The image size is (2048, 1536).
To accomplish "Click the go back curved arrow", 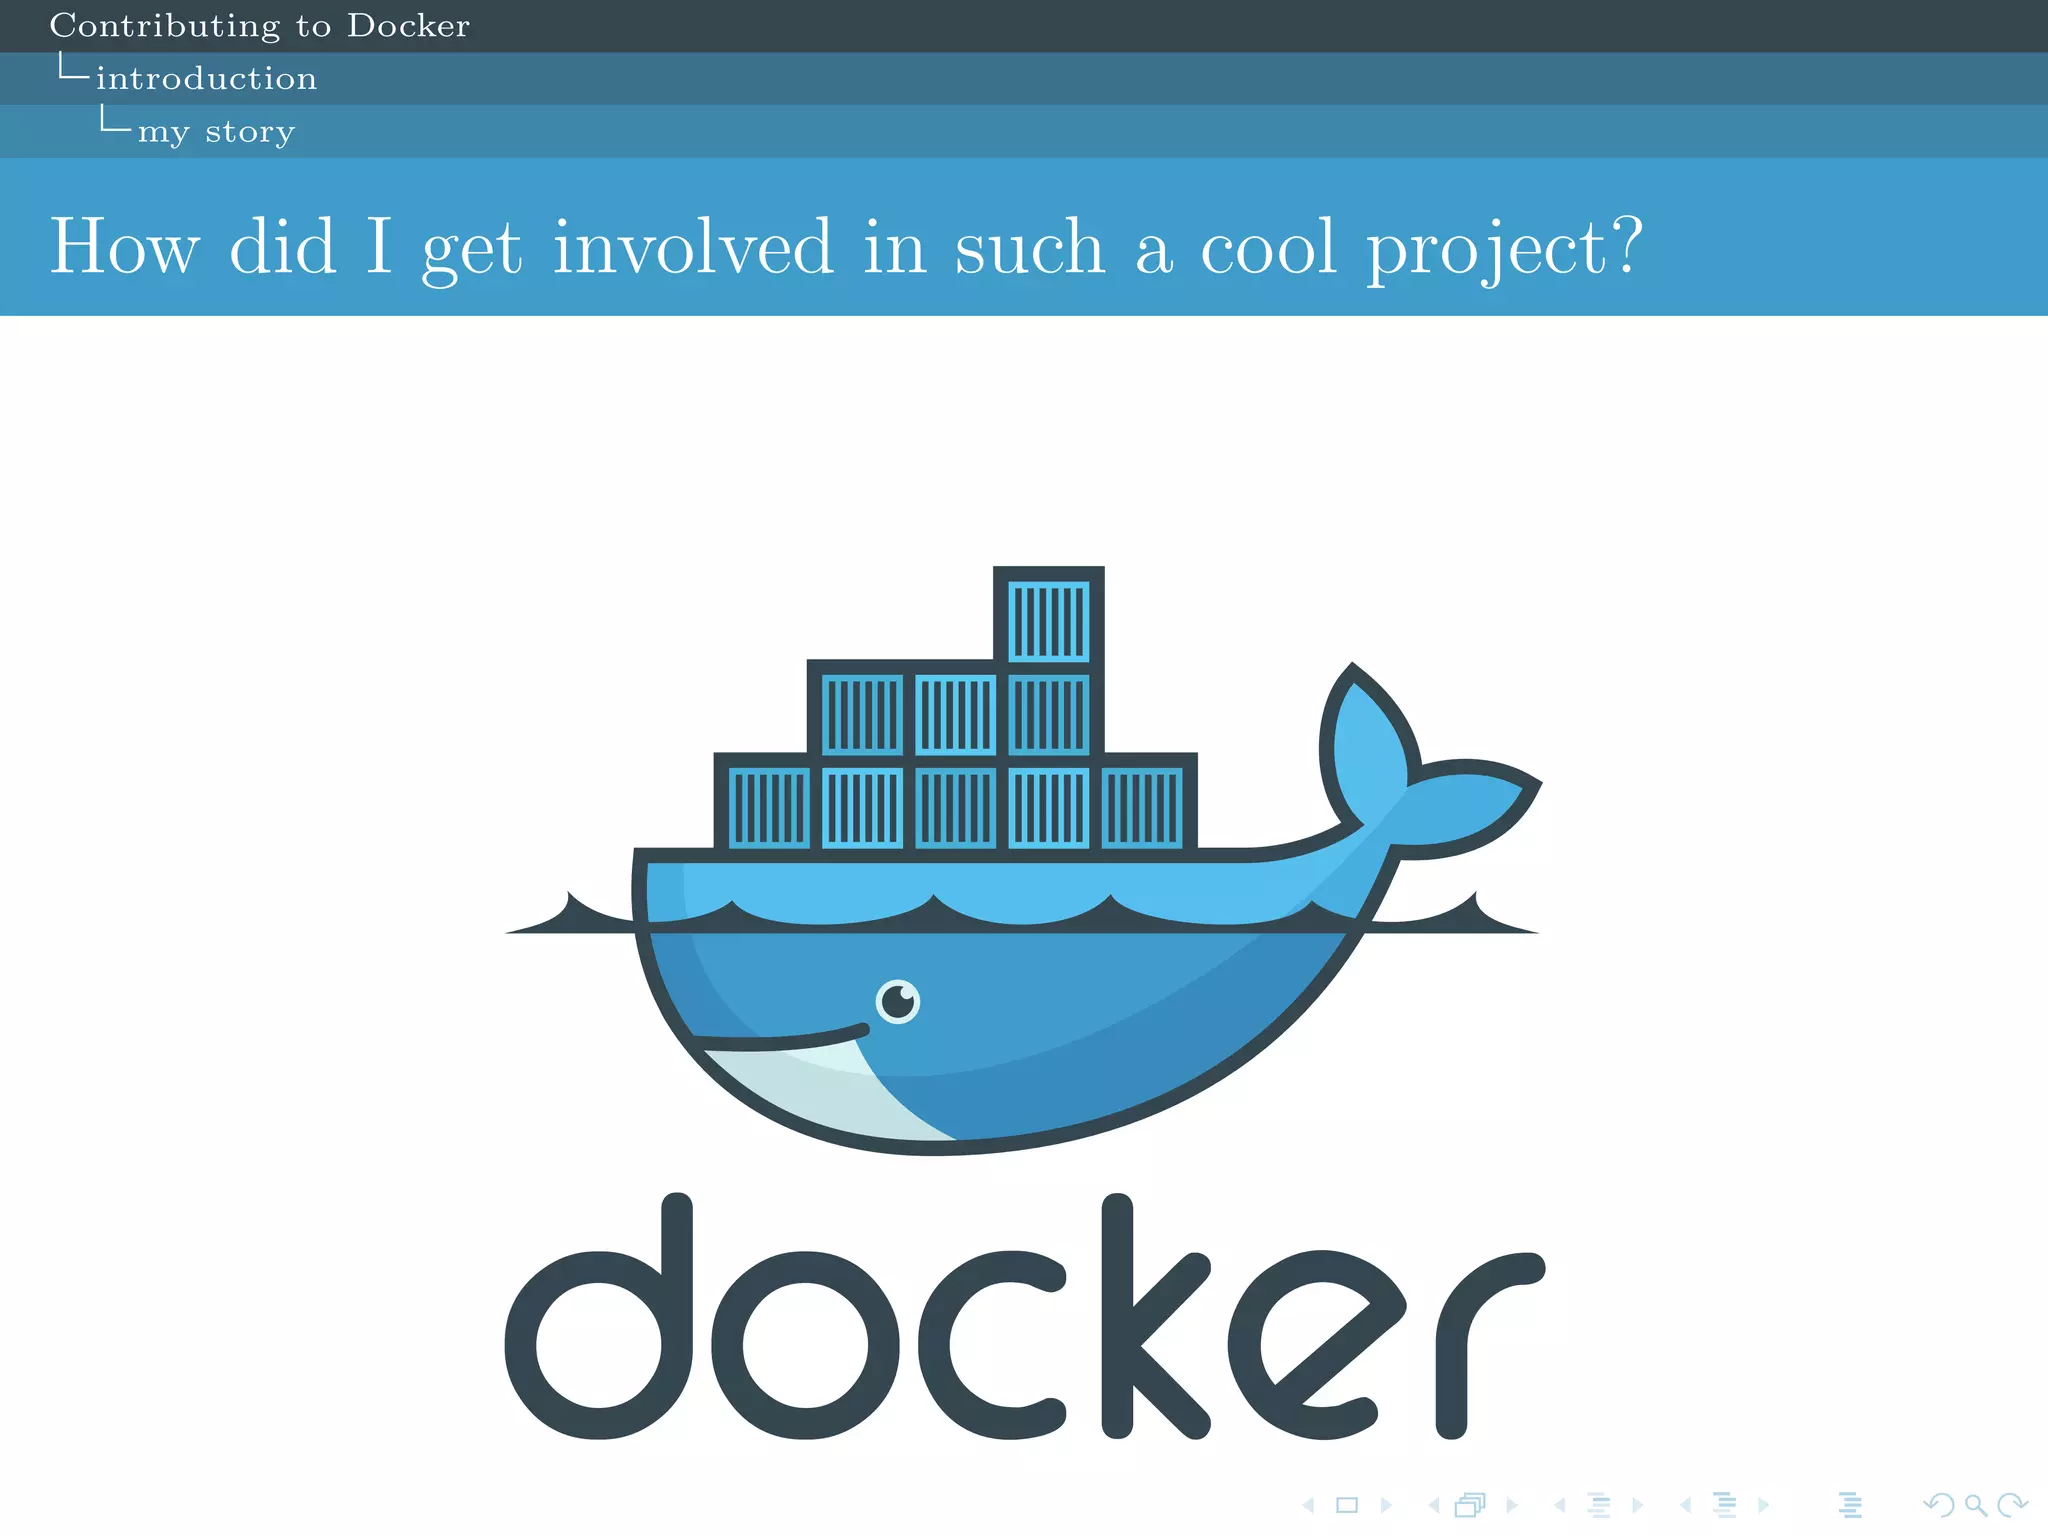I will (x=1939, y=1505).
